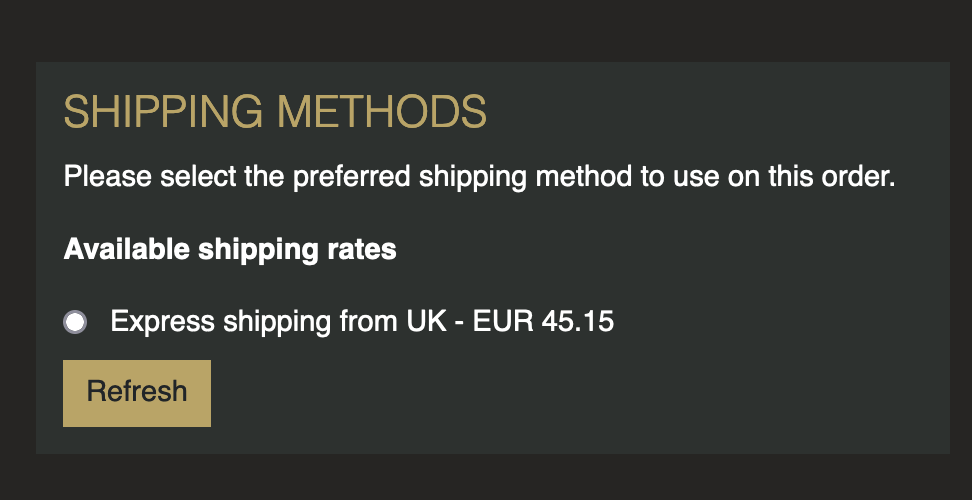Select the Express shipping from UK radio button
The height and width of the screenshot is (500, 972).
coord(75,322)
